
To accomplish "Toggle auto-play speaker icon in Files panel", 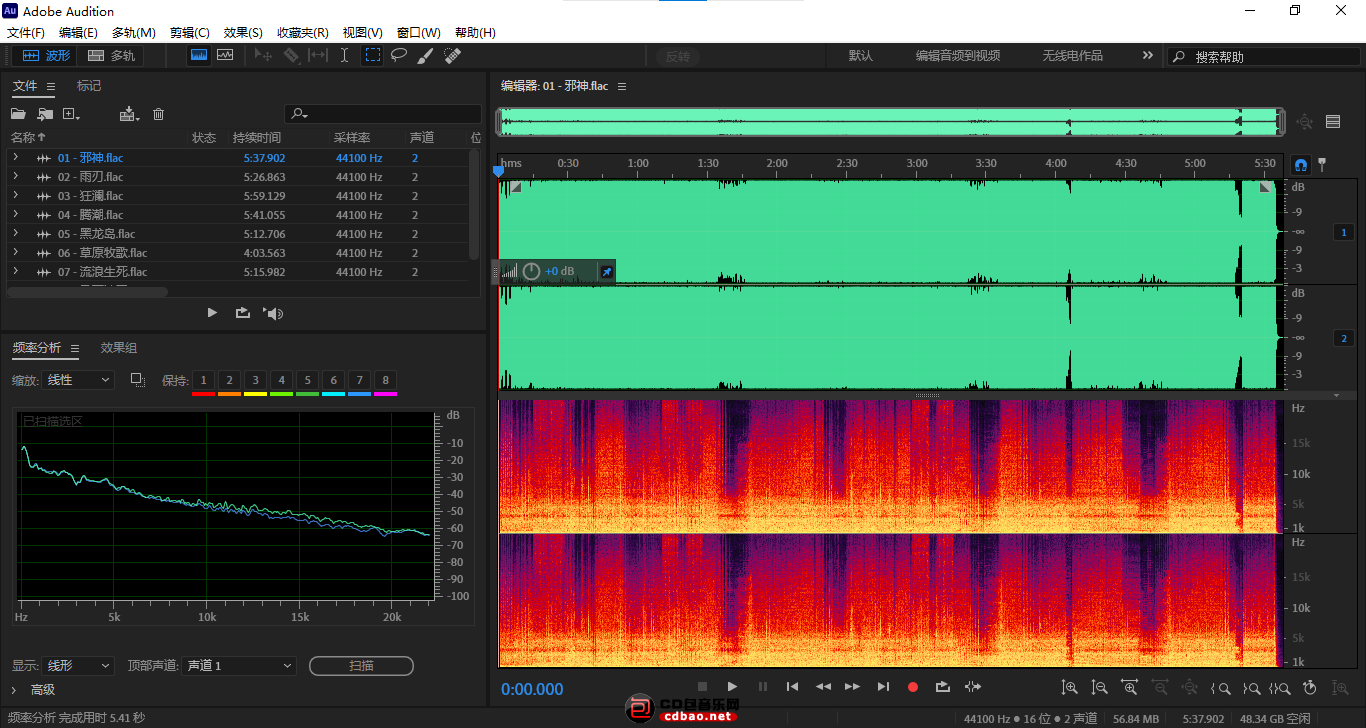I will [x=273, y=313].
